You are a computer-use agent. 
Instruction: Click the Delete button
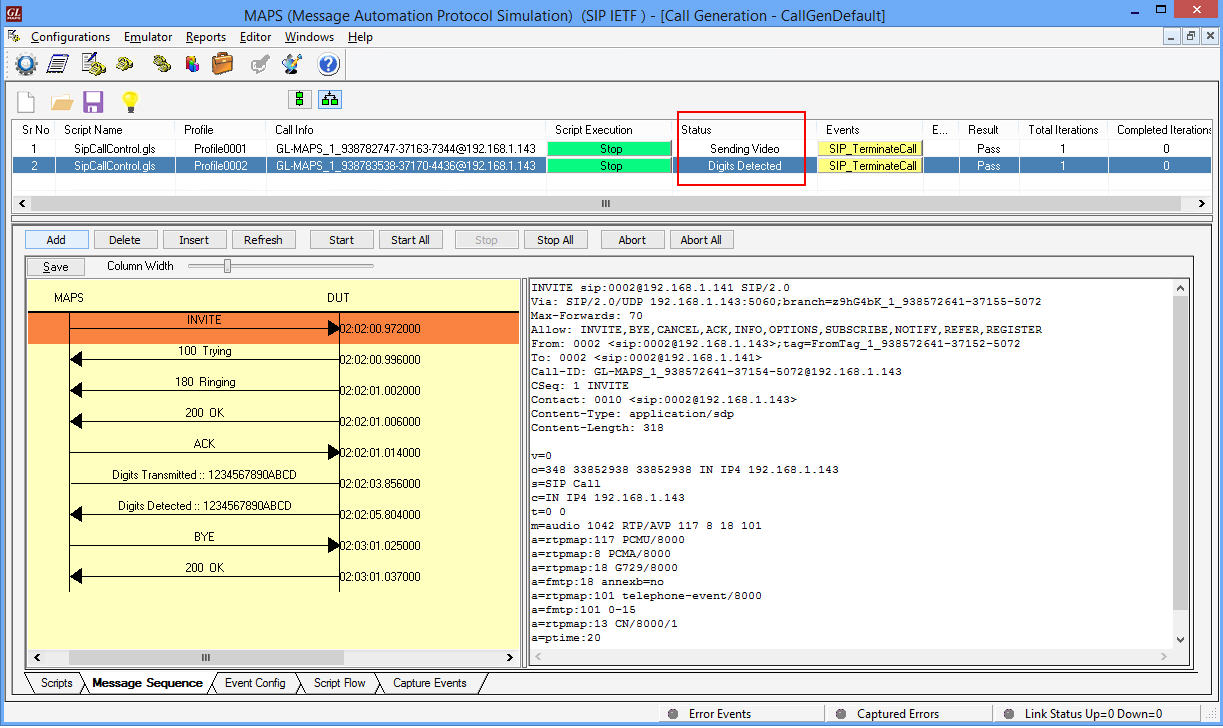coord(125,240)
